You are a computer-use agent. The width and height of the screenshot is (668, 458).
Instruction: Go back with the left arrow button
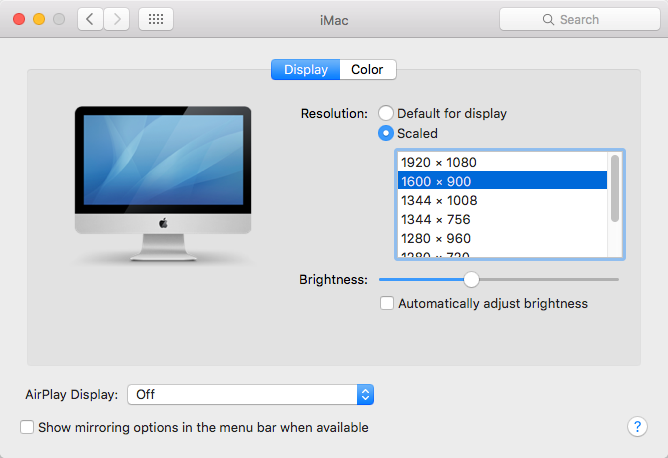click(90, 19)
